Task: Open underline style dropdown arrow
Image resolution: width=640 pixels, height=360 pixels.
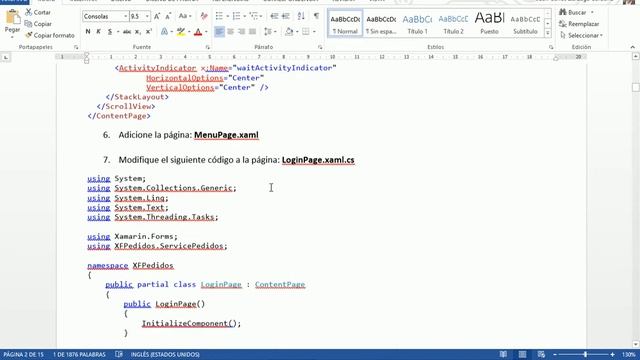Action: pyautogui.click(x=118, y=31)
